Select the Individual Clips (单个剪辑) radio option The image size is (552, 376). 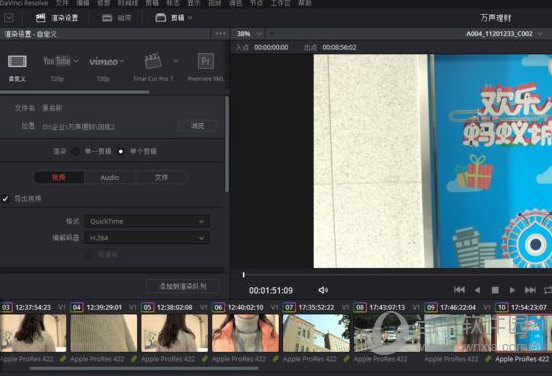tap(121, 151)
